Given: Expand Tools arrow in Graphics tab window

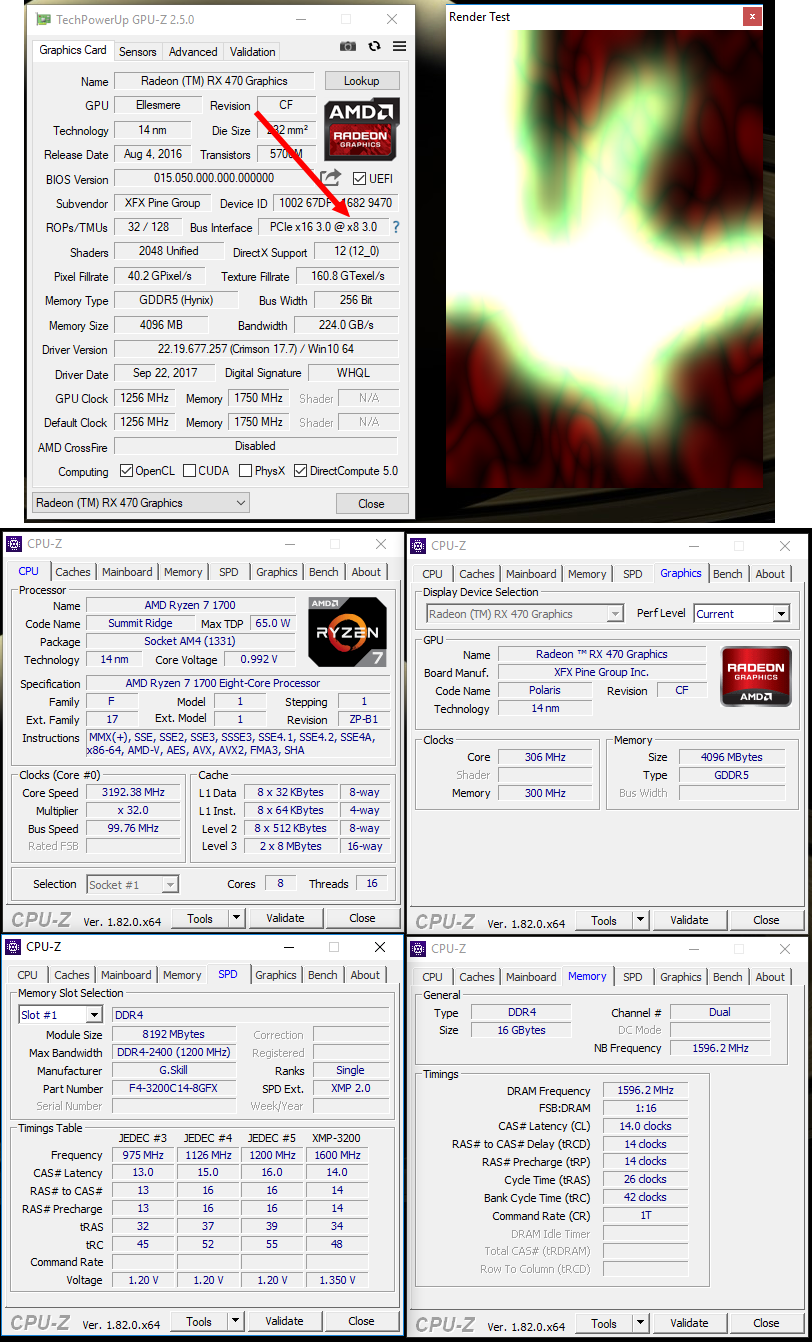Looking at the screenshot, I should 641,920.
